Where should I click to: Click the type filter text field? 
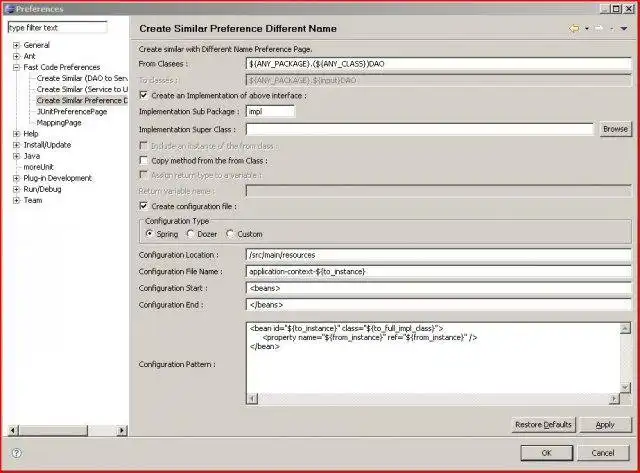(x=58, y=28)
